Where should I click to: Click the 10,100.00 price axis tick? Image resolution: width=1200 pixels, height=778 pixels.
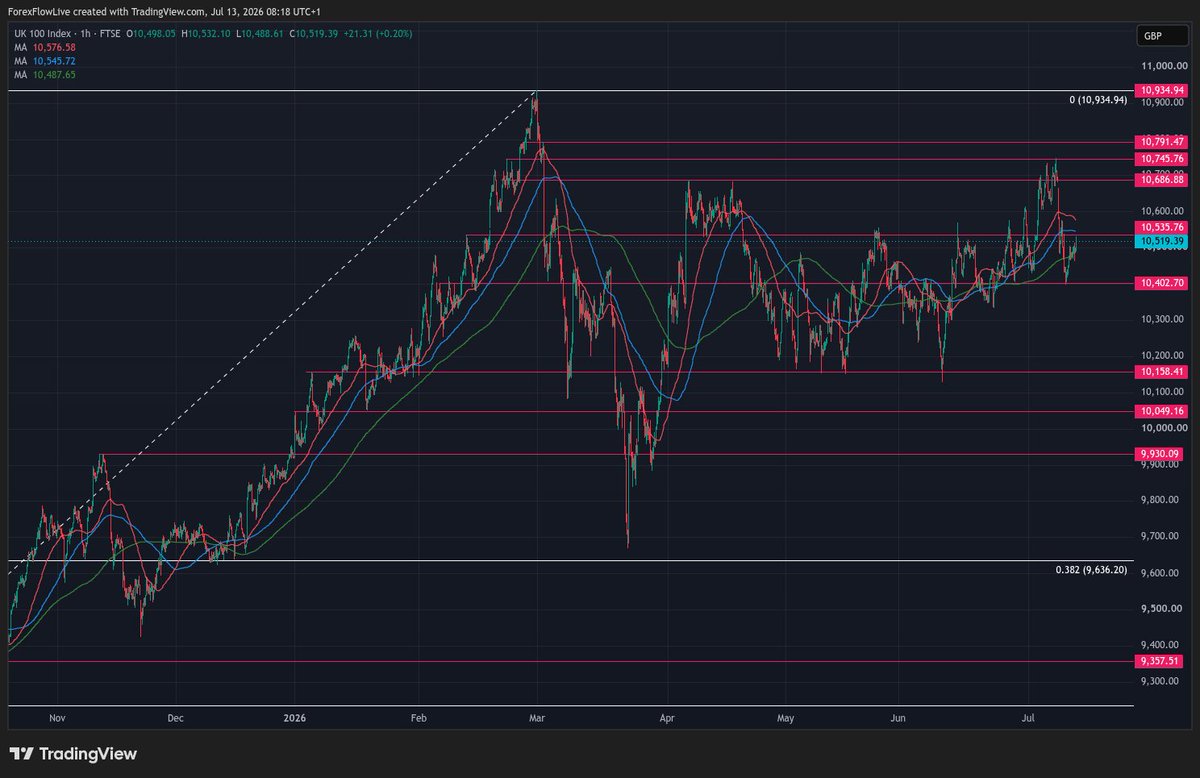(x=1162, y=391)
